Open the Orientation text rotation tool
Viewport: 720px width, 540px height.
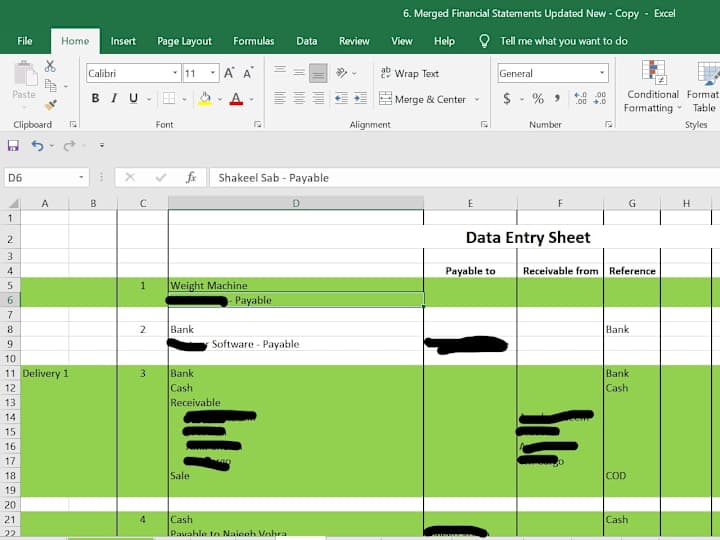[x=341, y=73]
